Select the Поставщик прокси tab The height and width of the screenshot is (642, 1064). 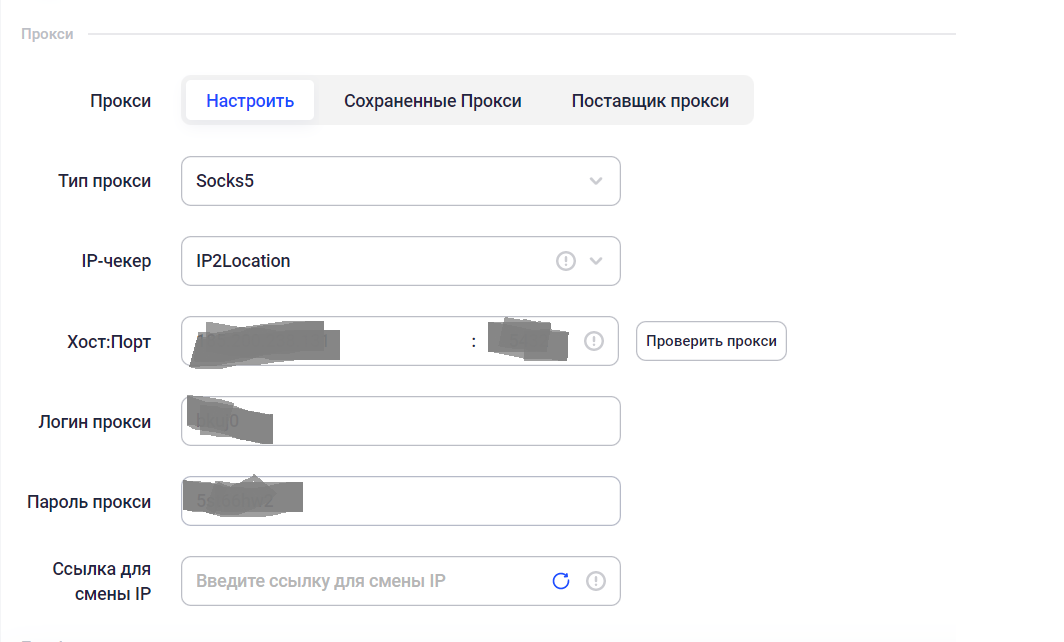[x=649, y=100]
